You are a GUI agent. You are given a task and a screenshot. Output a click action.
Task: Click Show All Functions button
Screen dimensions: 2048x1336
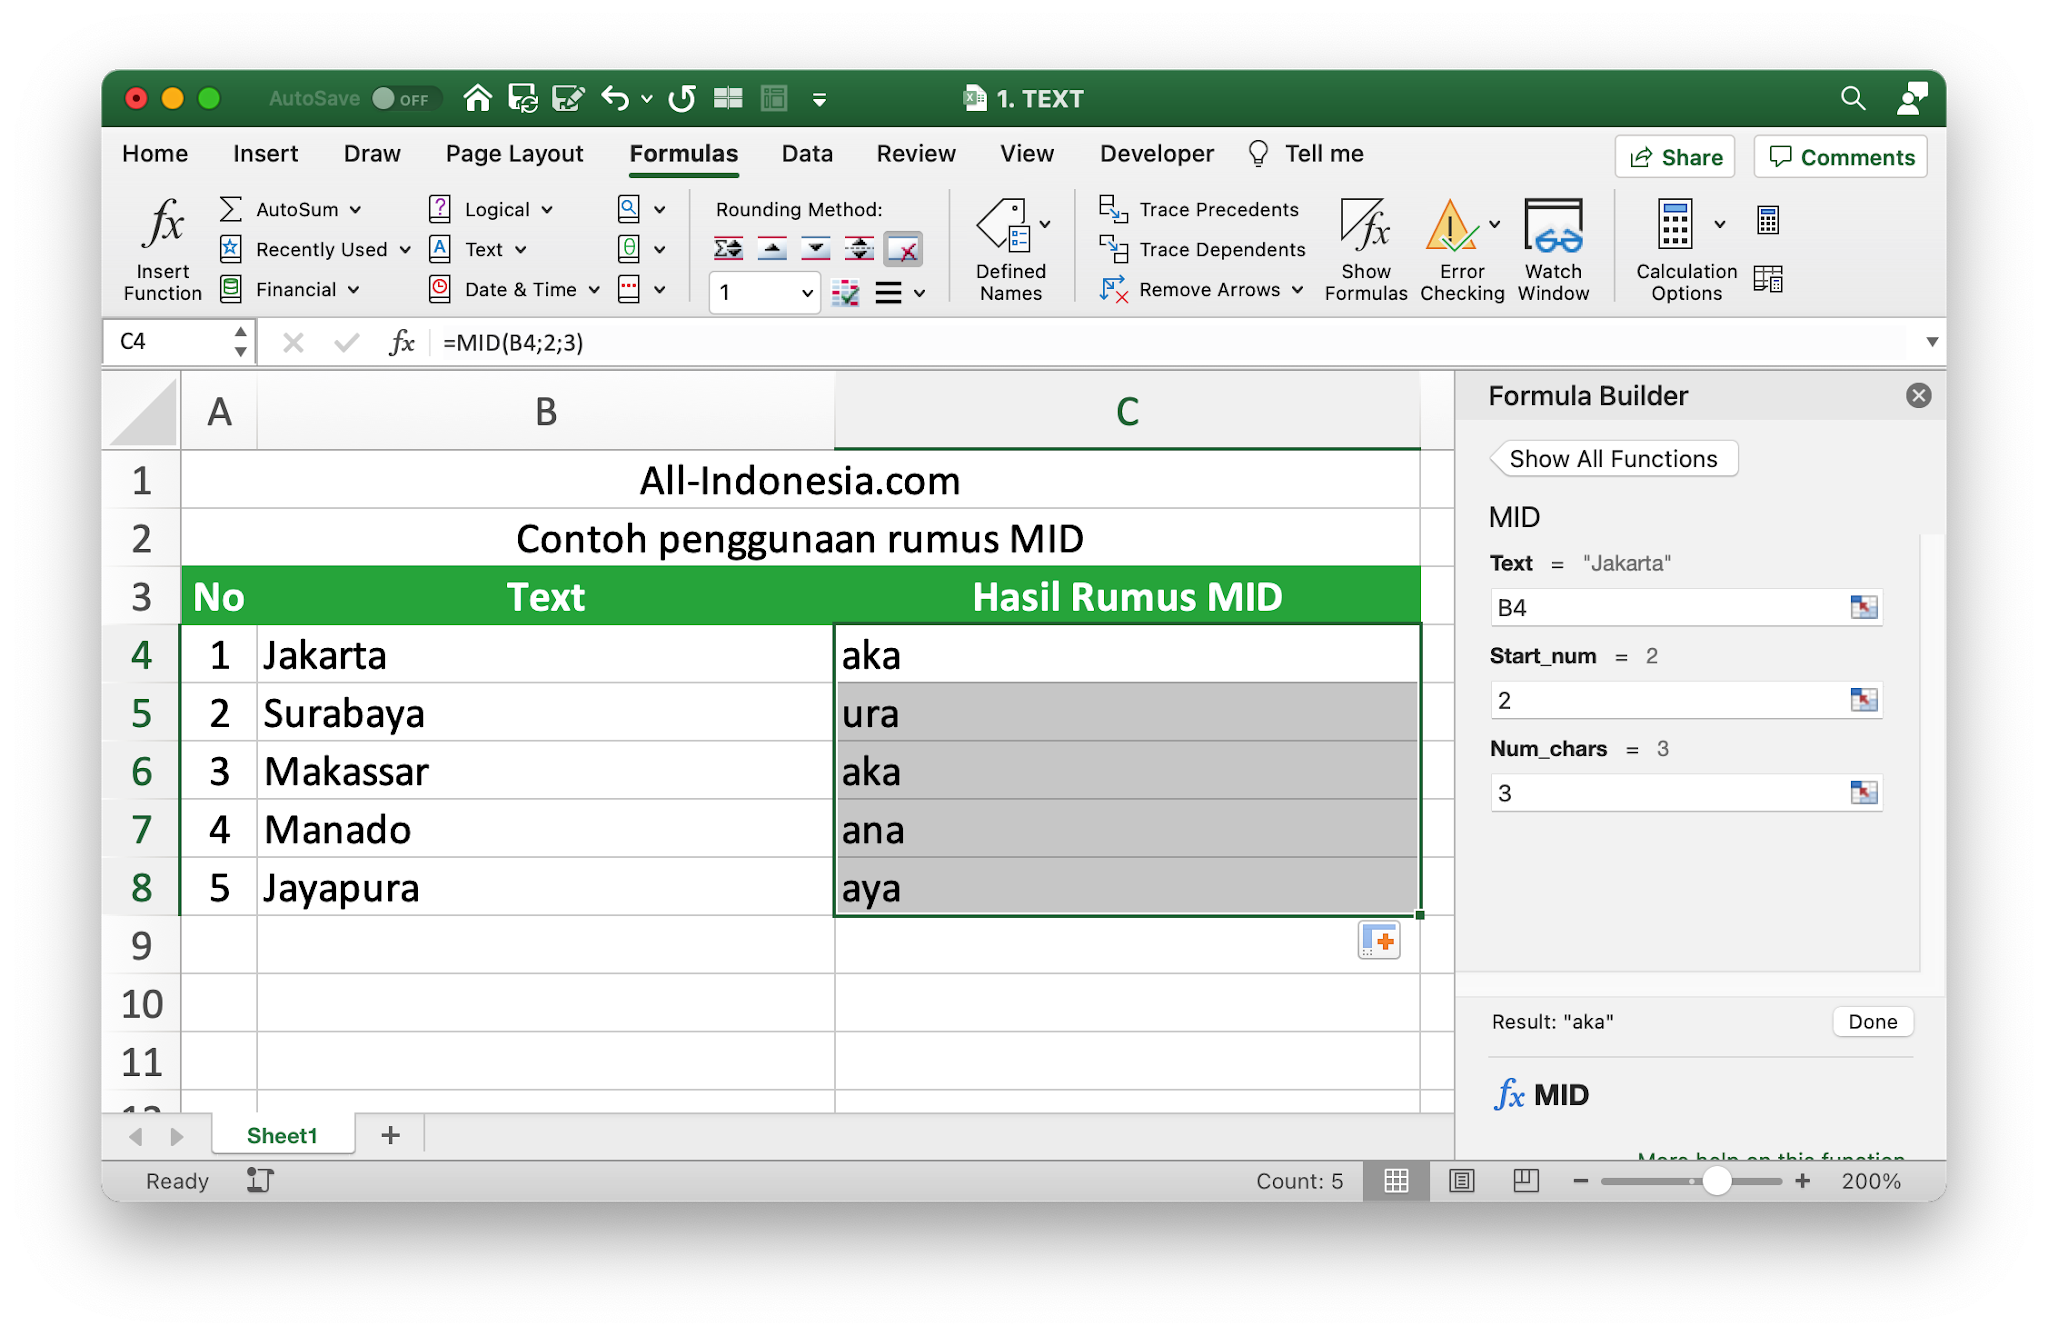point(1613,459)
